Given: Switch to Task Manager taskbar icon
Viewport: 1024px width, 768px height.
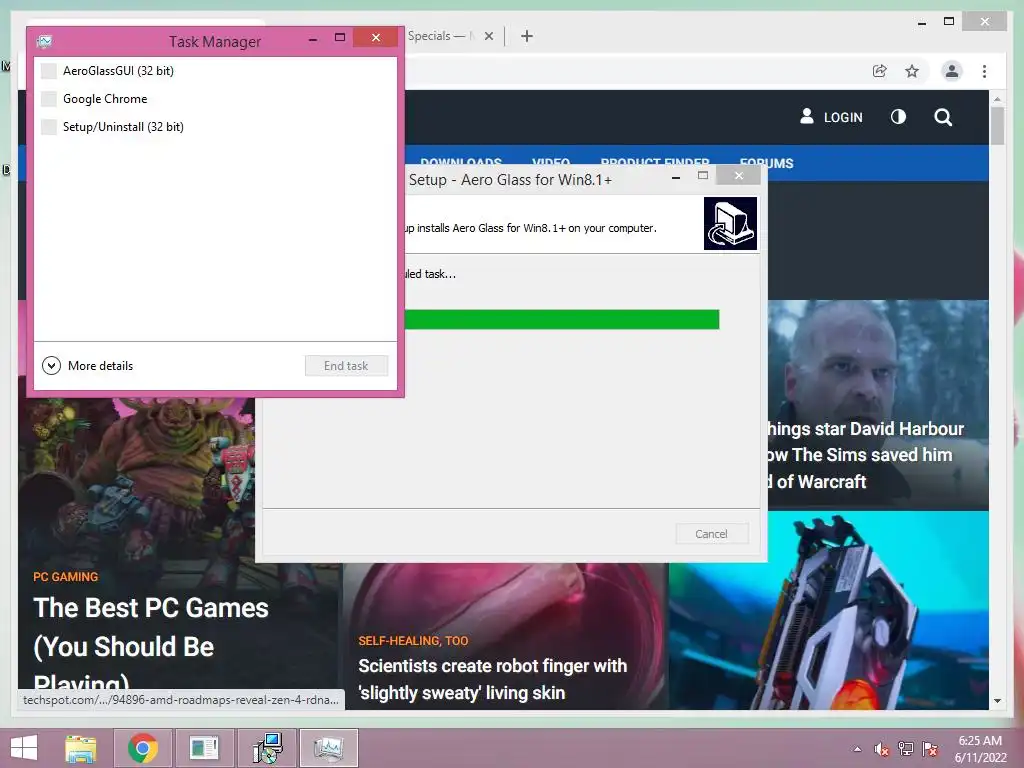Looking at the screenshot, I should pyautogui.click(x=328, y=748).
